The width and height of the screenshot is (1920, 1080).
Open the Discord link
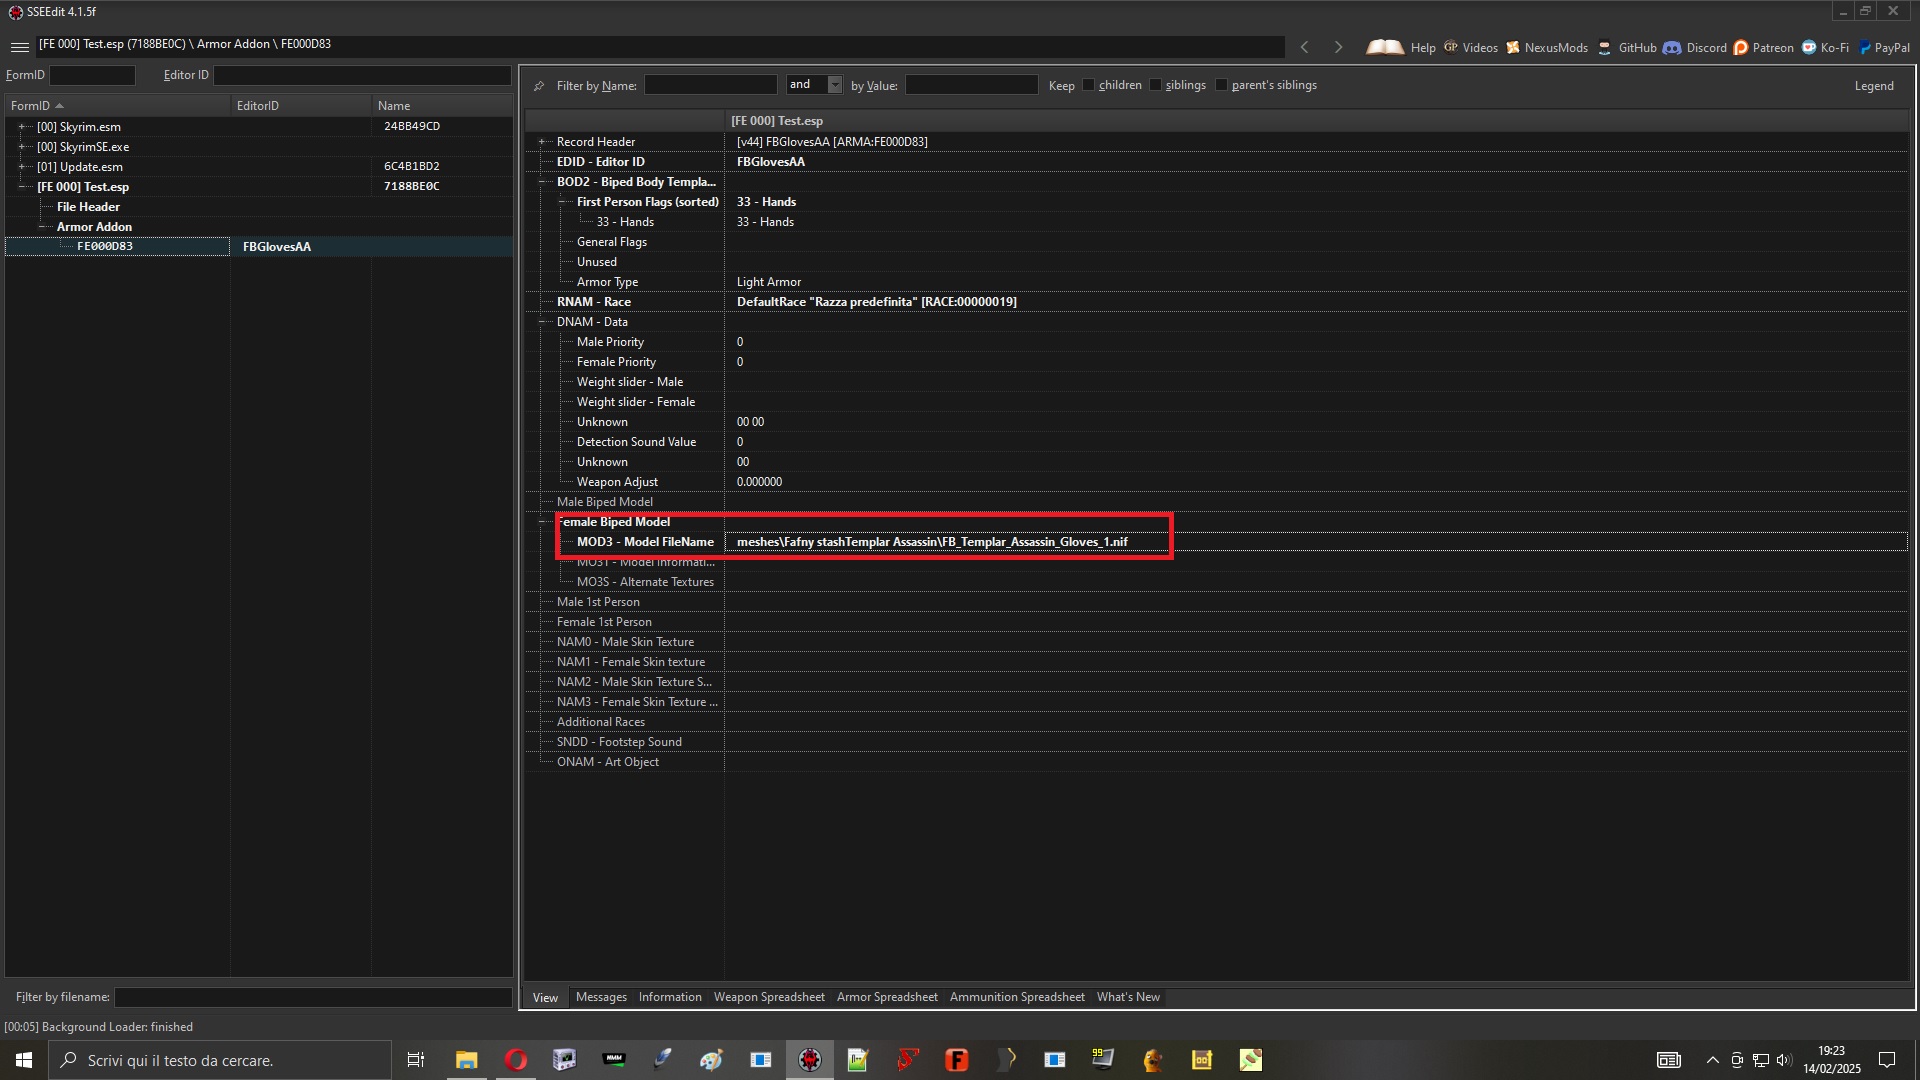[1694, 47]
